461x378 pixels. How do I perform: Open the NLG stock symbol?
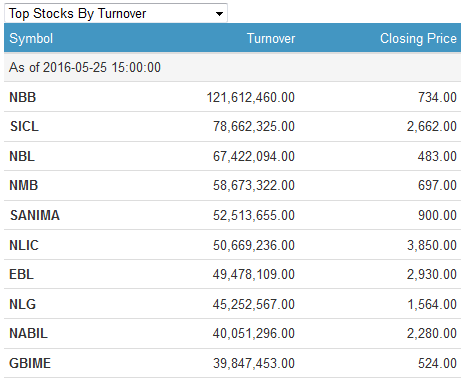[22, 304]
